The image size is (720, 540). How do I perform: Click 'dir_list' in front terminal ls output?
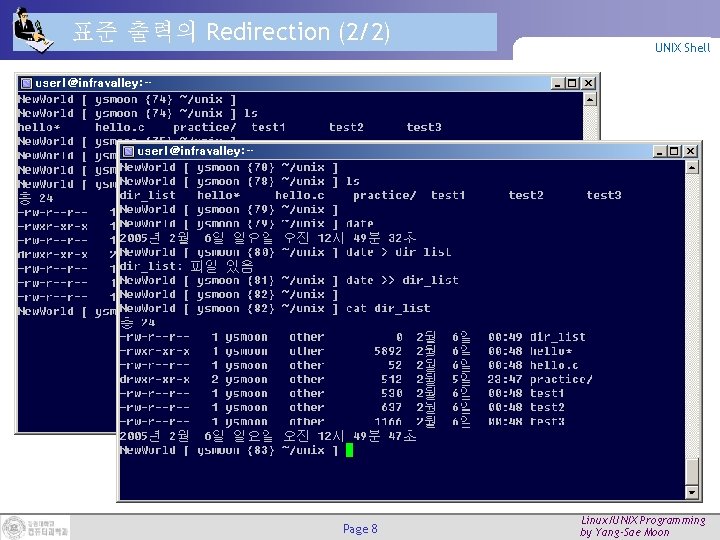[148, 196]
